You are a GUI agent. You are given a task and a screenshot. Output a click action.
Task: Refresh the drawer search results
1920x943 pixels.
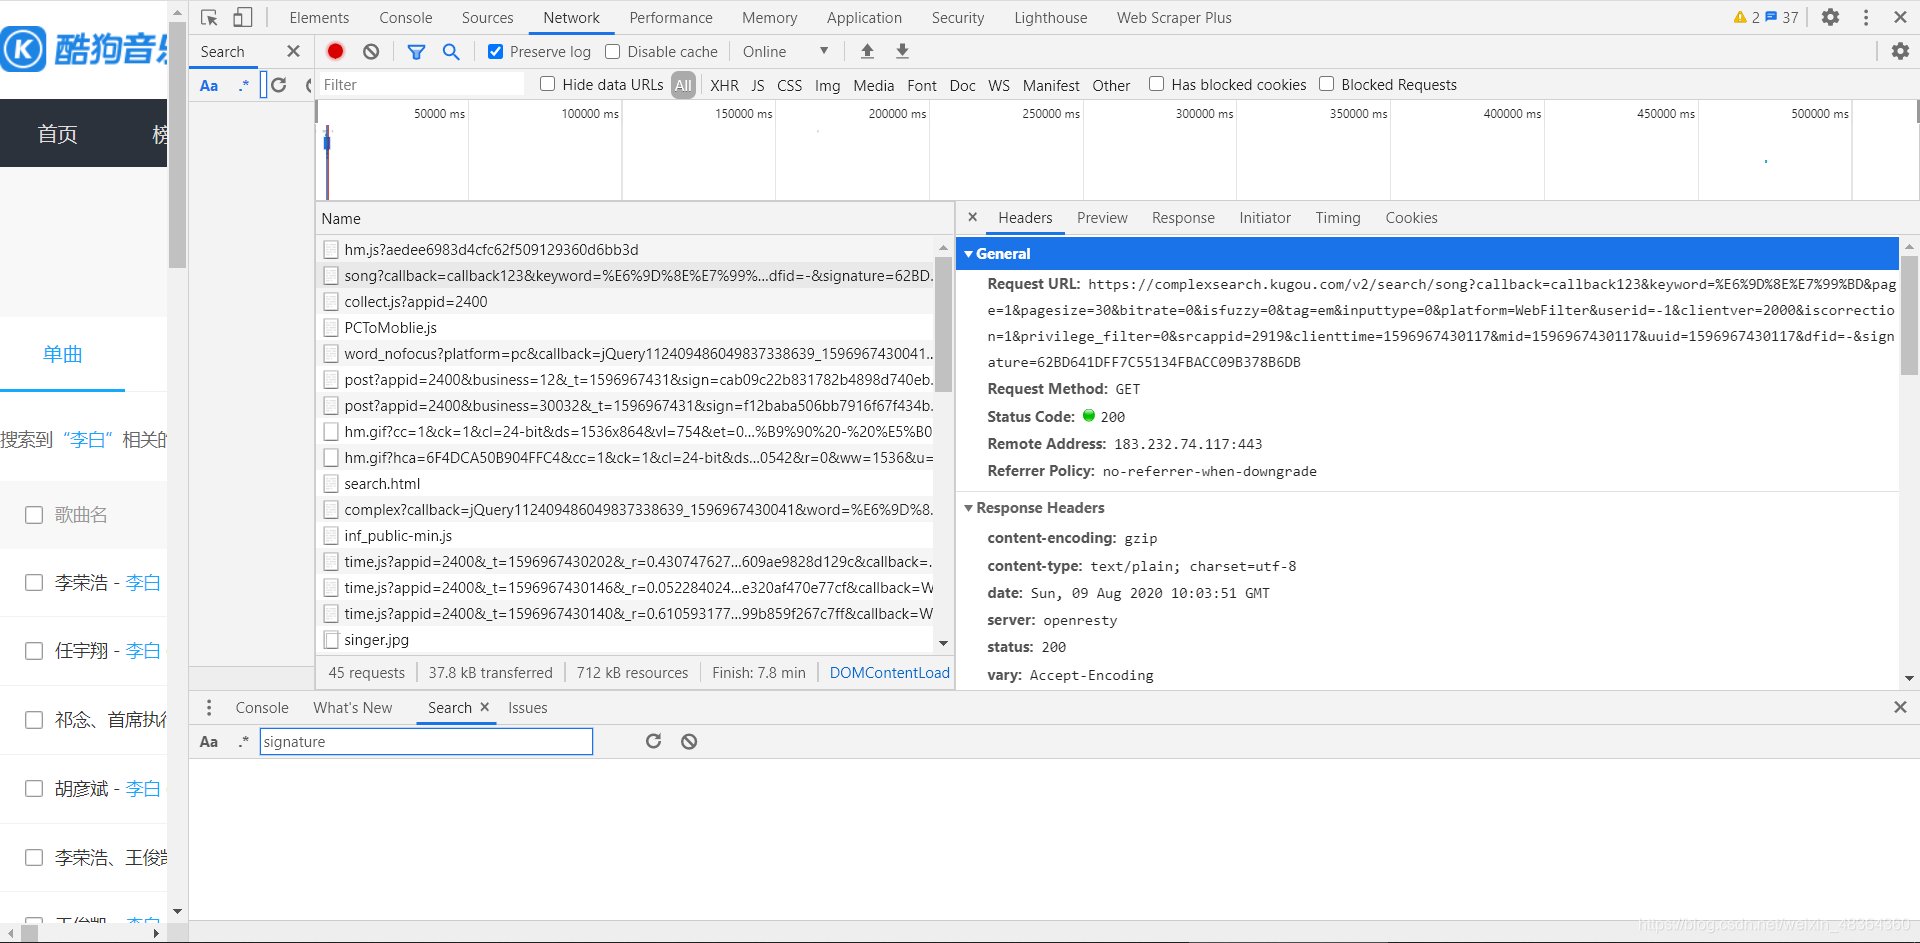coord(653,741)
